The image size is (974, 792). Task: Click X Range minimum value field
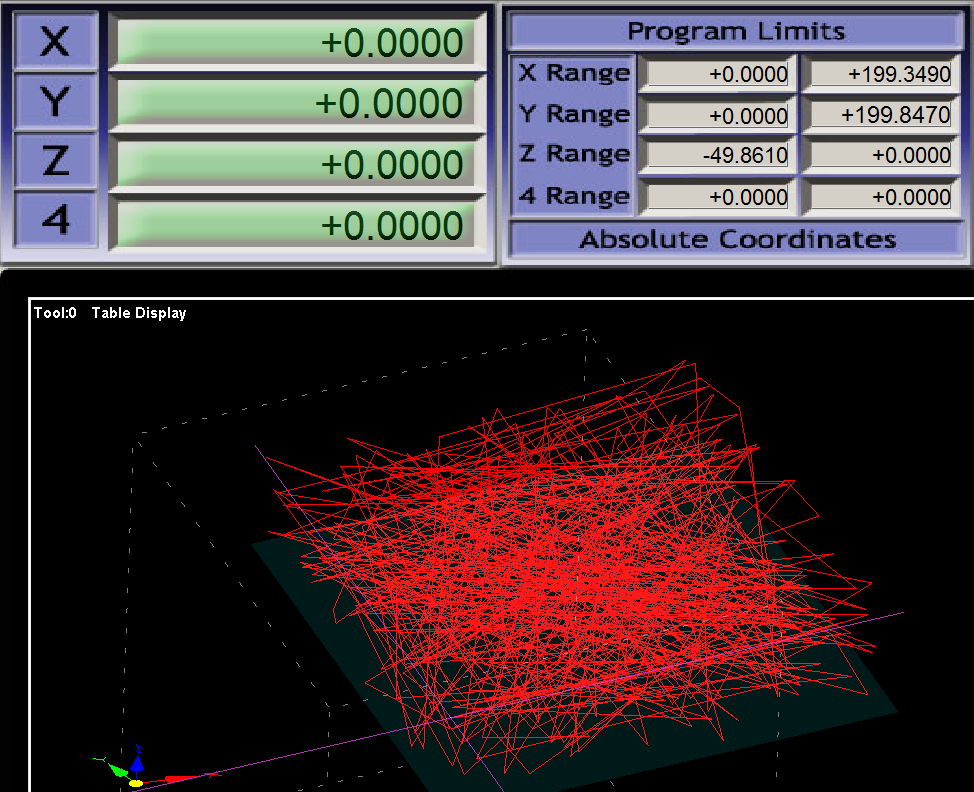click(716, 74)
